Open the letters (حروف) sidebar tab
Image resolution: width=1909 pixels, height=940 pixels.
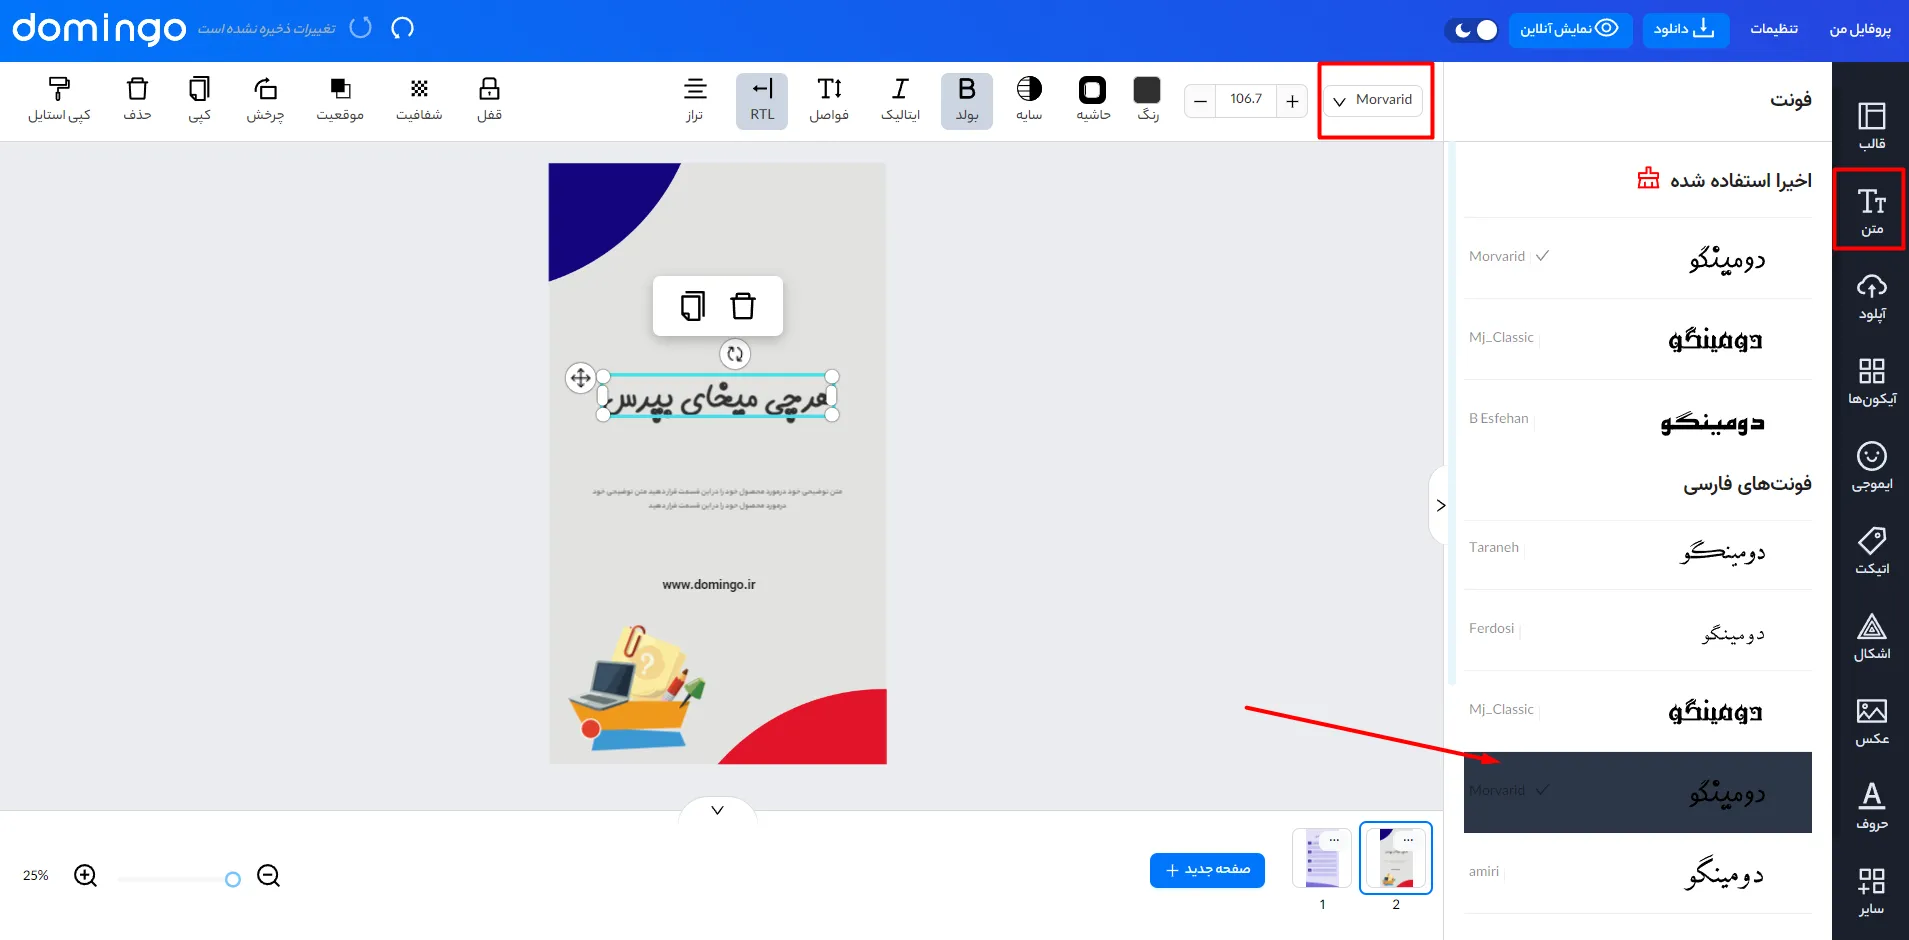click(x=1871, y=806)
